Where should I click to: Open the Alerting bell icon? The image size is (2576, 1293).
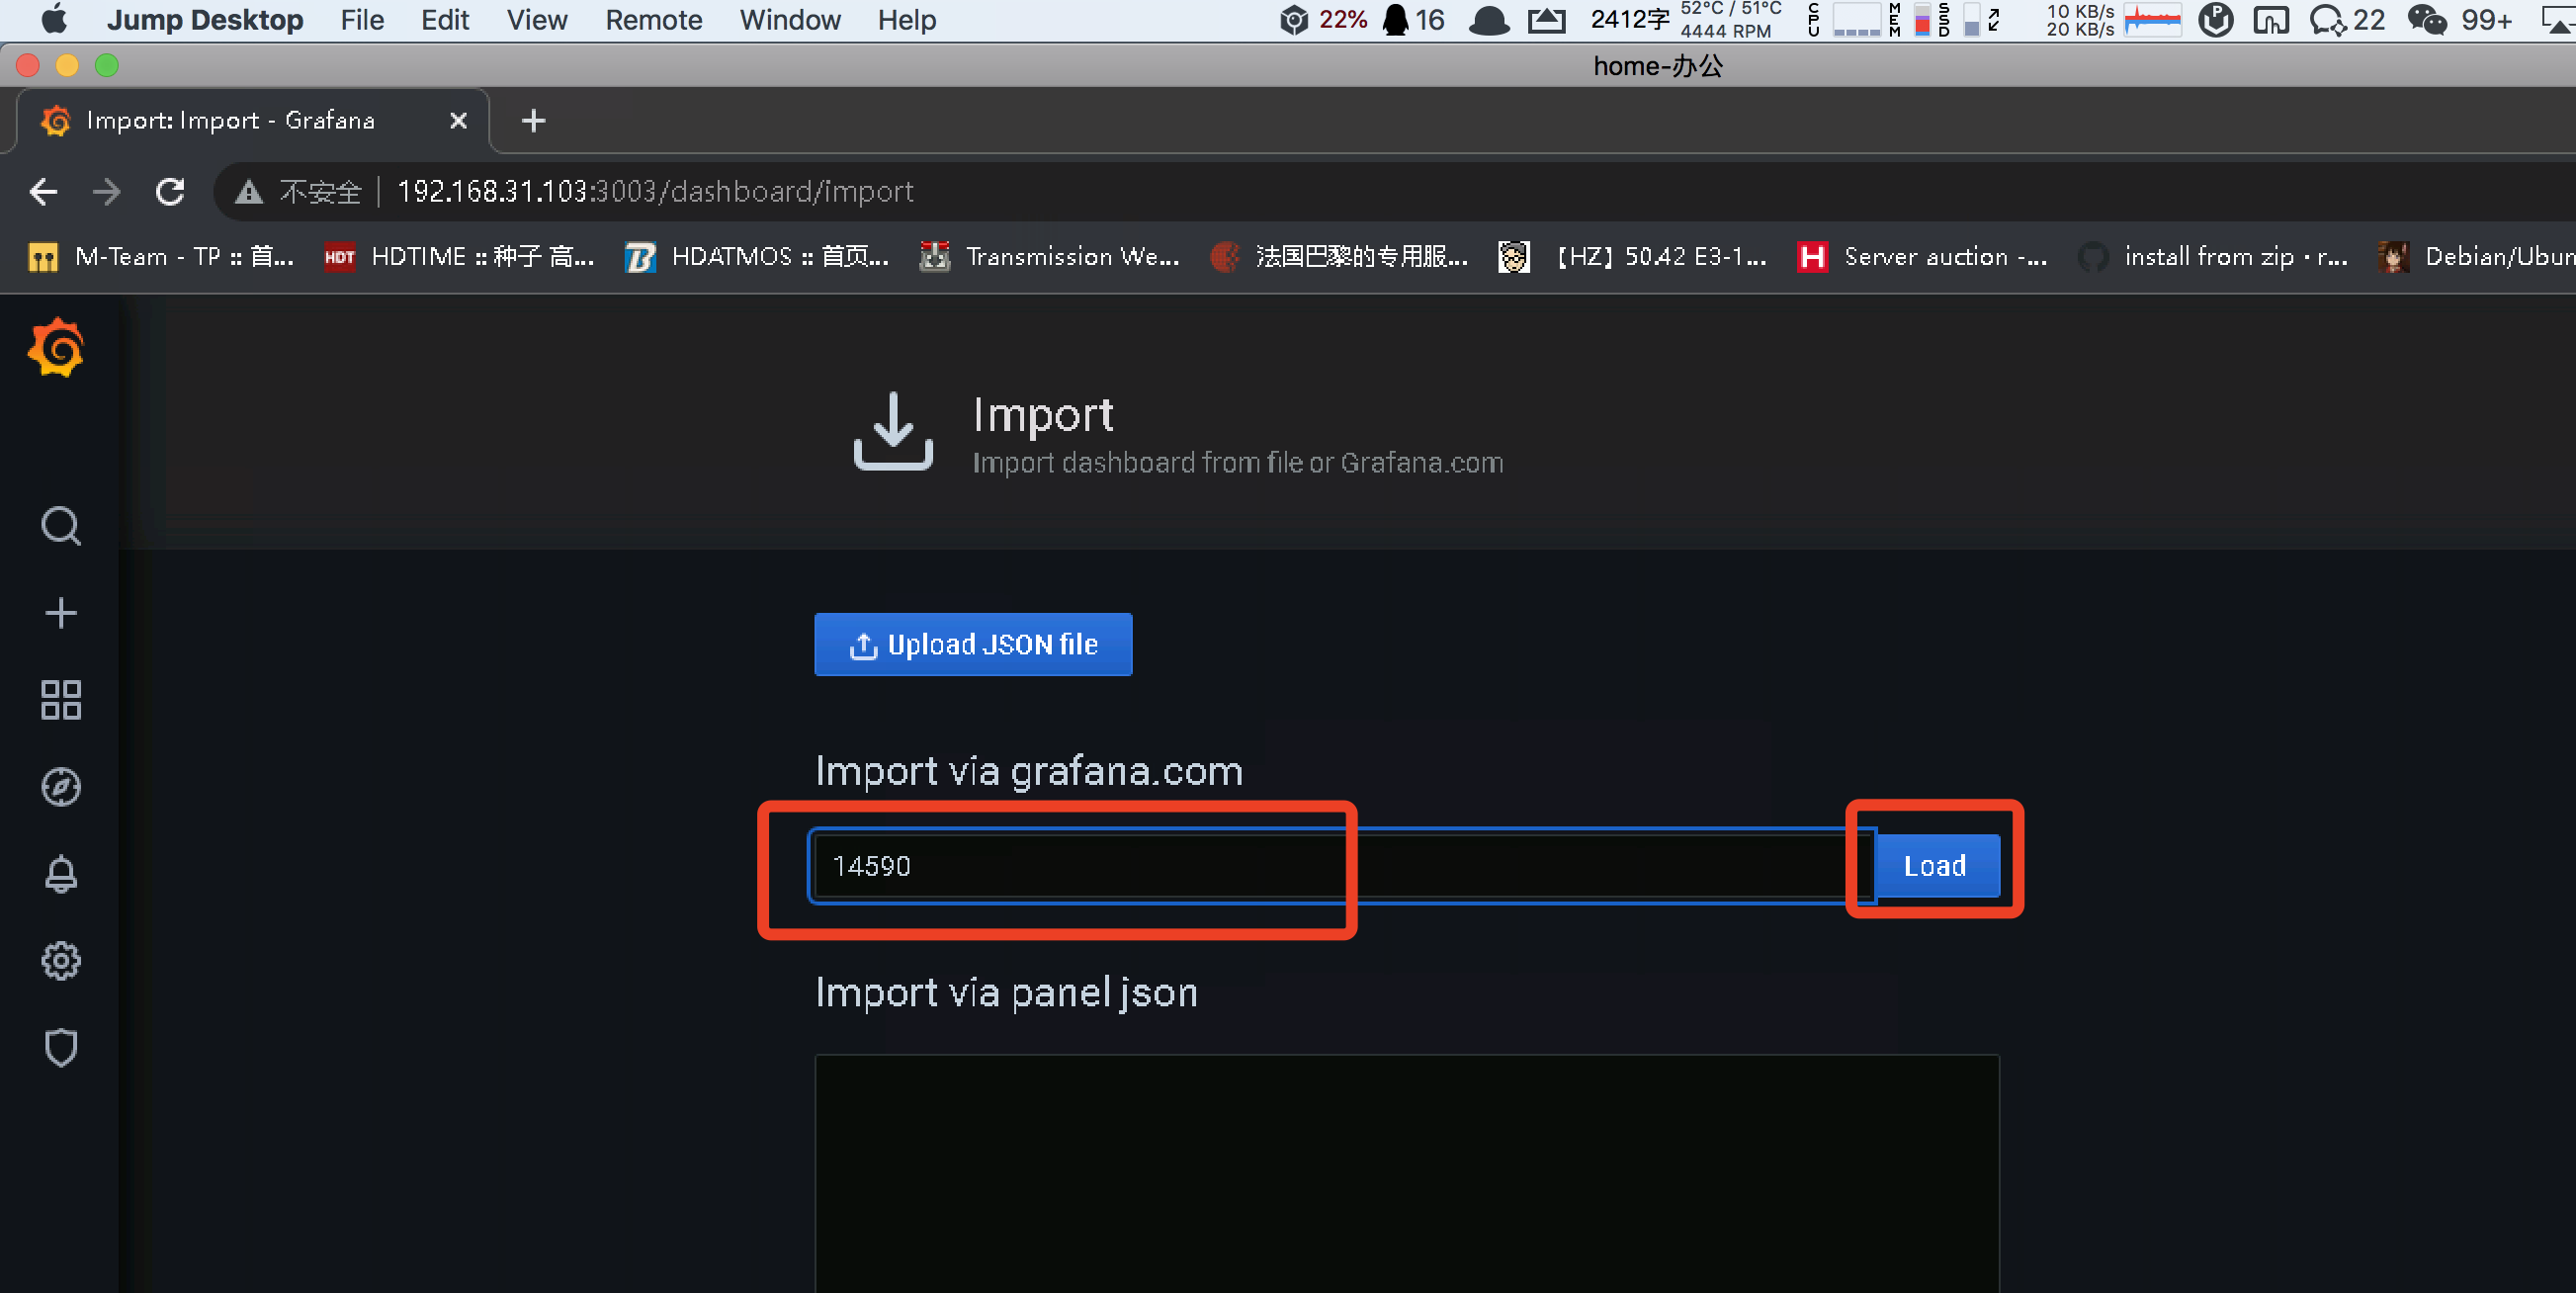pyautogui.click(x=61, y=874)
